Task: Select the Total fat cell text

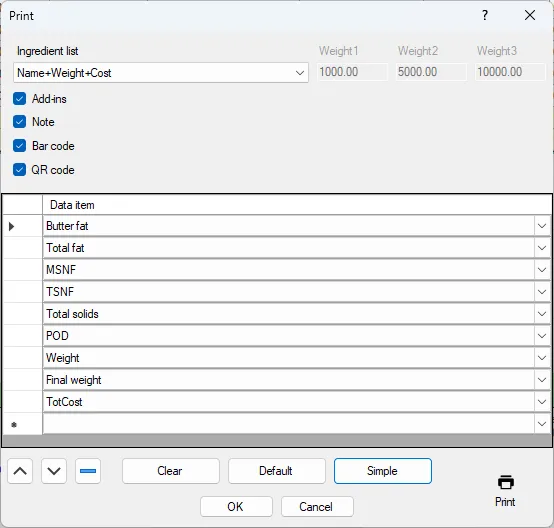Action: tap(65, 248)
